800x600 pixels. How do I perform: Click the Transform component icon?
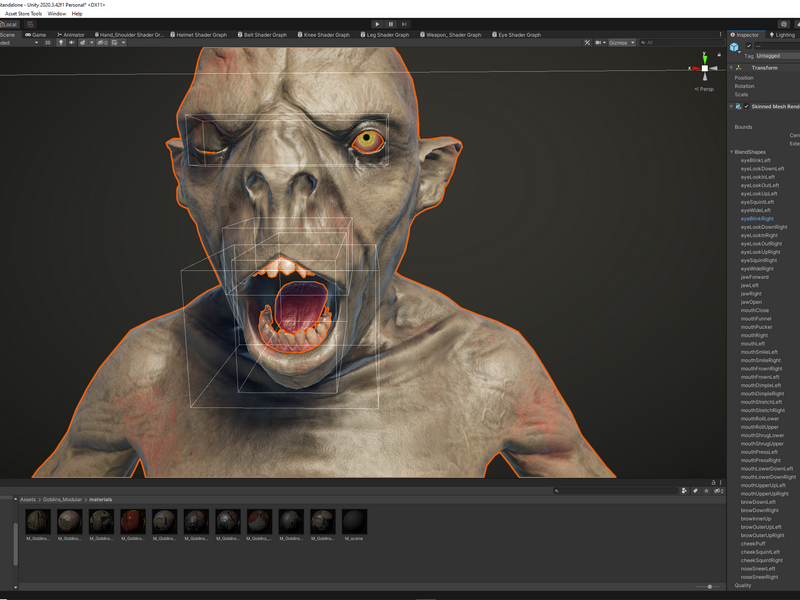(739, 68)
